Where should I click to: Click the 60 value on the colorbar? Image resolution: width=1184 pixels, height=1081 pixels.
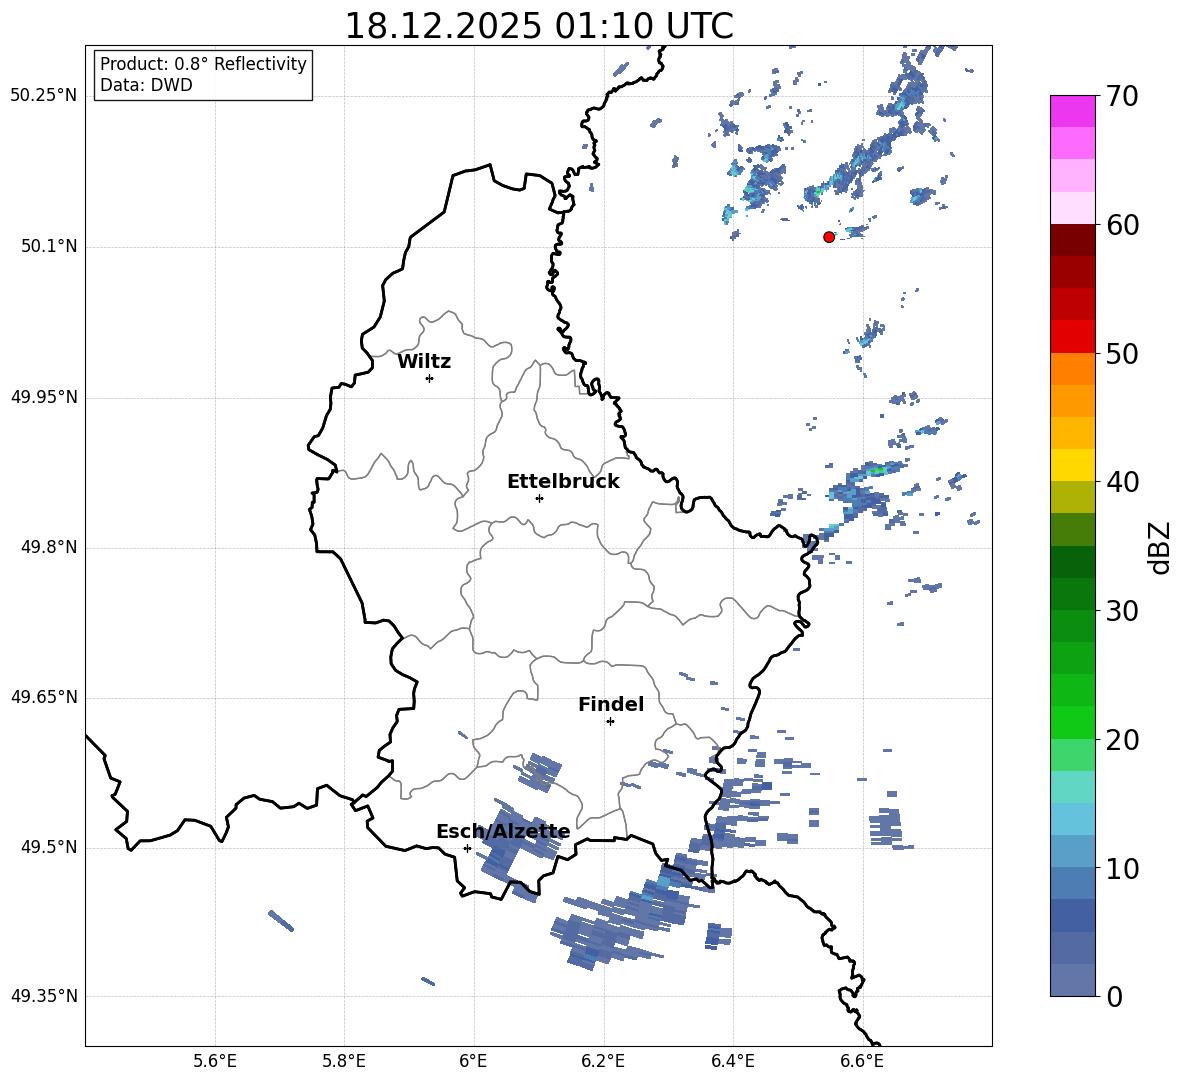[1122, 225]
